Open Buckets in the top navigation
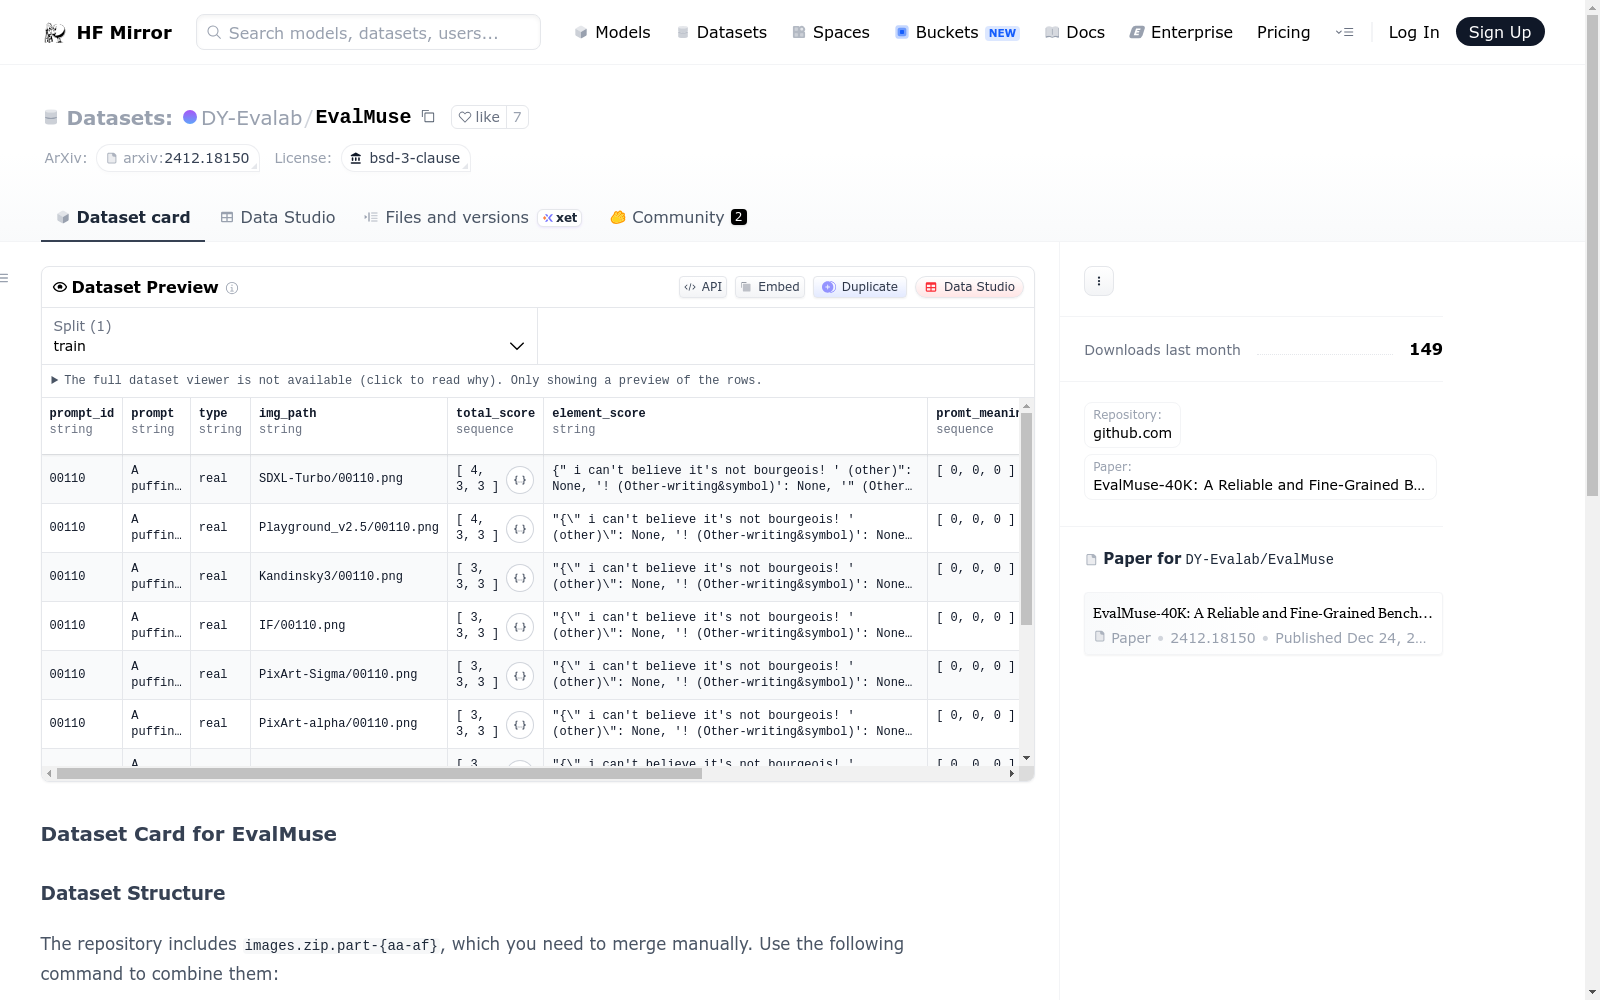Viewport: 1600px width, 1000px height. [957, 32]
